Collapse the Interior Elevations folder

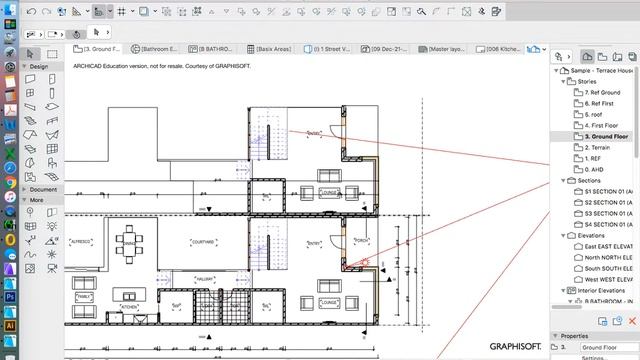(x=563, y=291)
